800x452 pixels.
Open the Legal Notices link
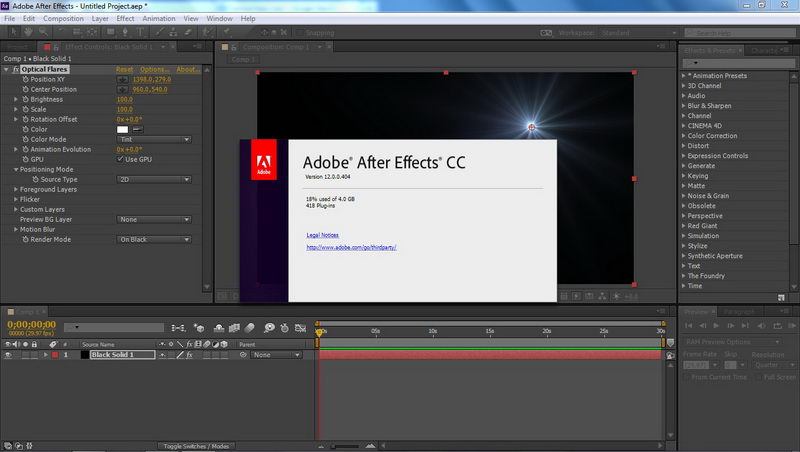(322, 235)
